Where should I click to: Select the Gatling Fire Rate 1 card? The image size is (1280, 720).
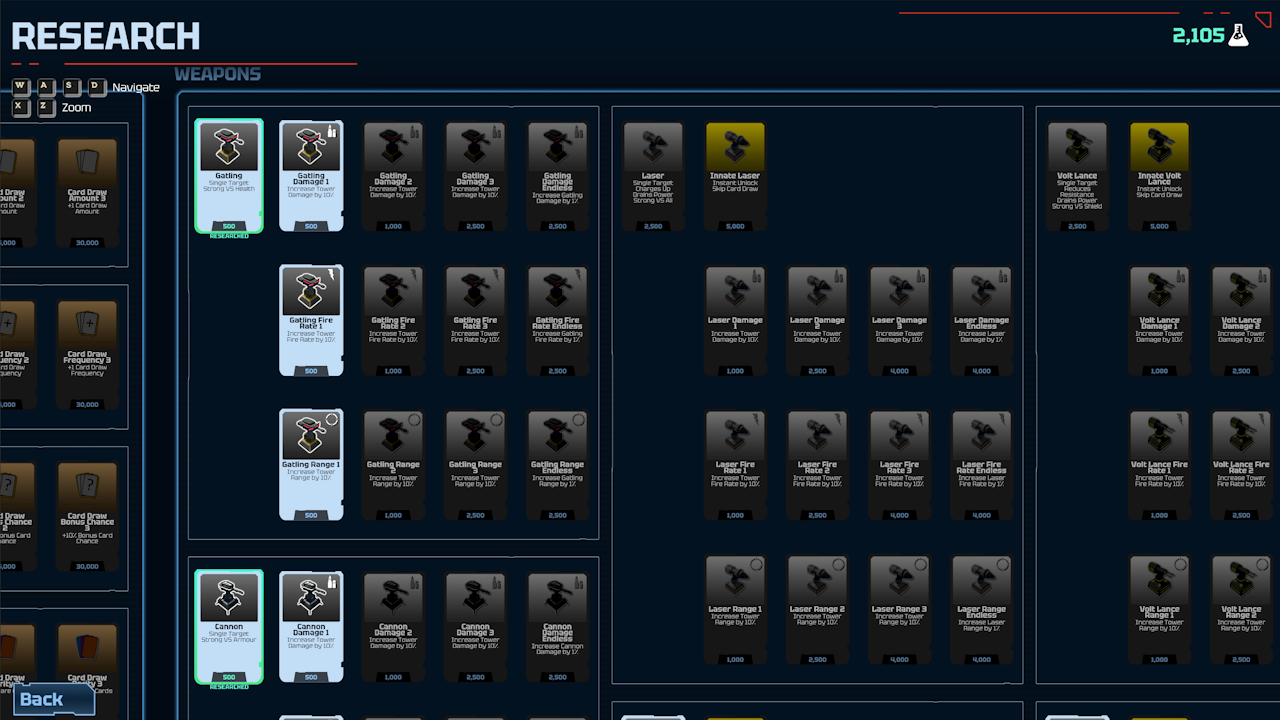pyautogui.click(x=311, y=320)
